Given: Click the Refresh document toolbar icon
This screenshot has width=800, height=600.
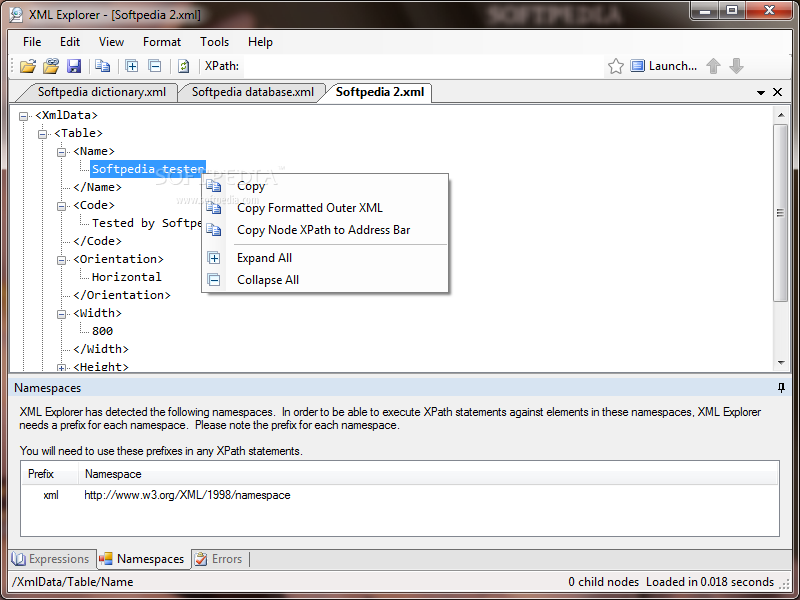Looking at the screenshot, I should pyautogui.click(x=183, y=66).
